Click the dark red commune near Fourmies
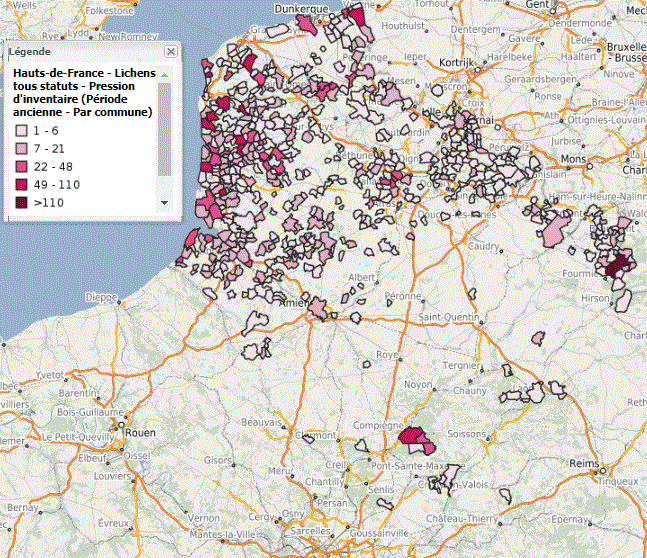Image resolution: width=647 pixels, height=558 pixels. 619,264
